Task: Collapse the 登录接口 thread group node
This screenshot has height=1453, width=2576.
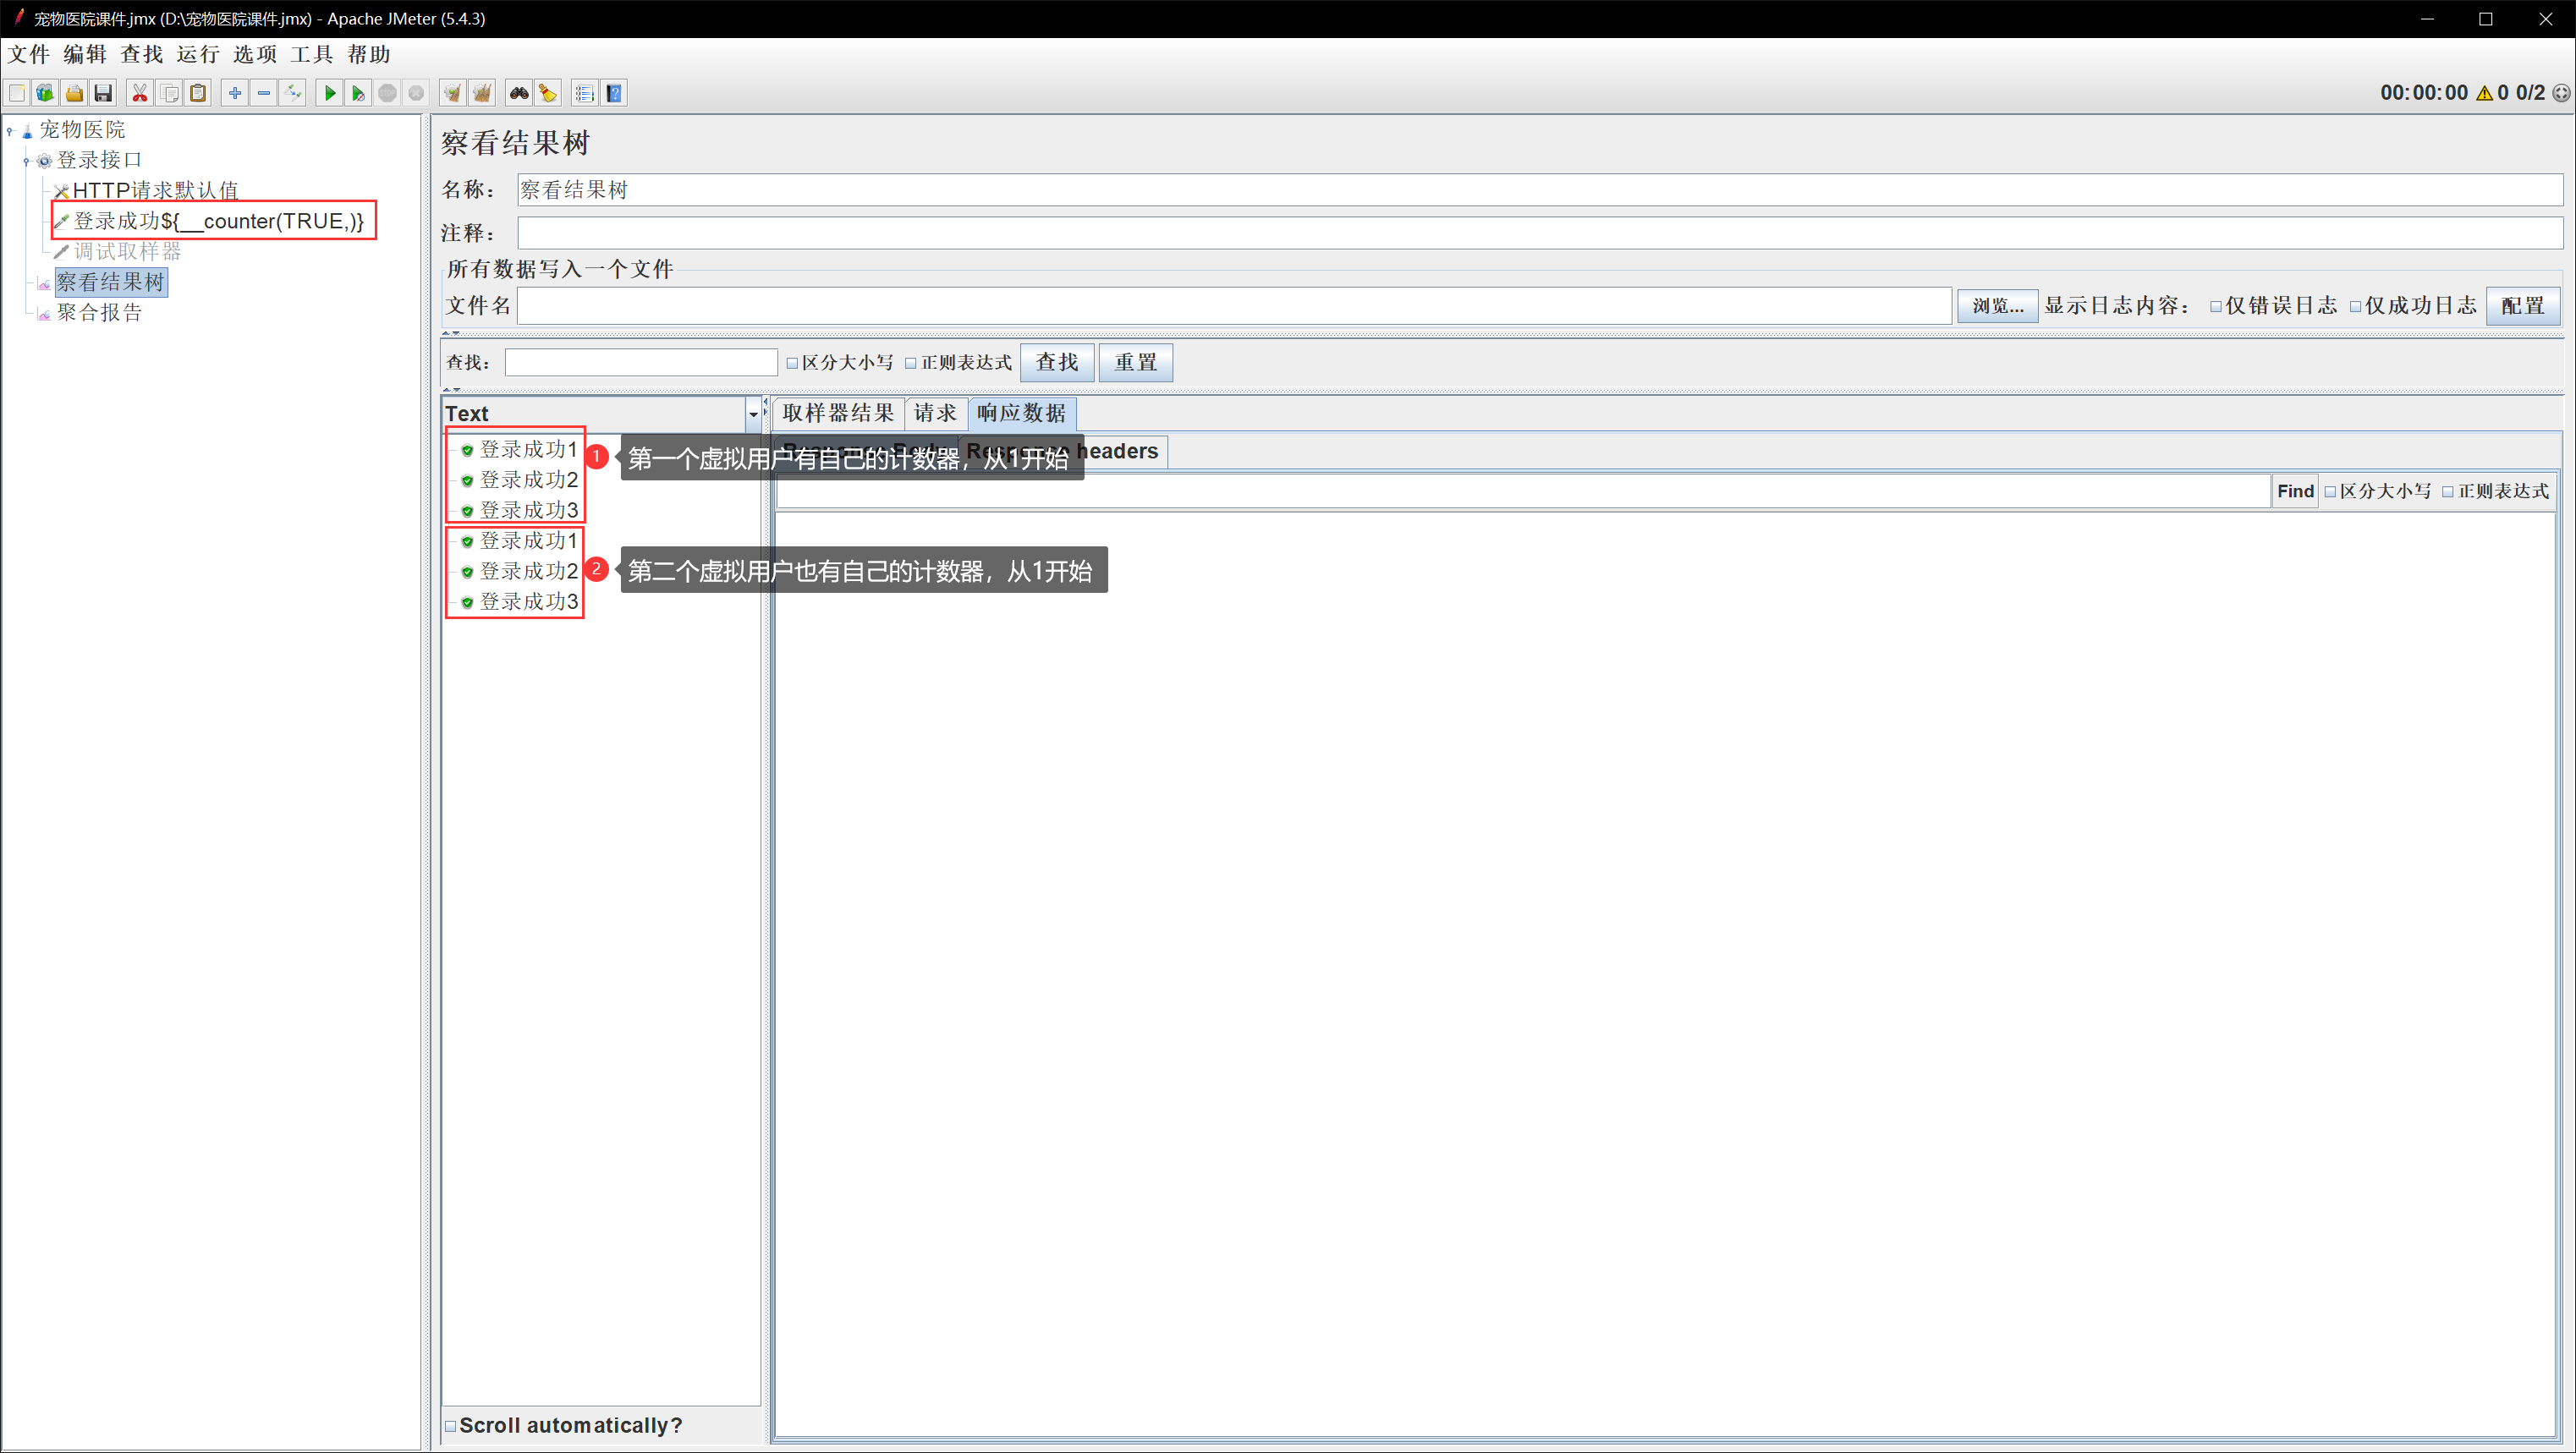Action: pos(27,160)
